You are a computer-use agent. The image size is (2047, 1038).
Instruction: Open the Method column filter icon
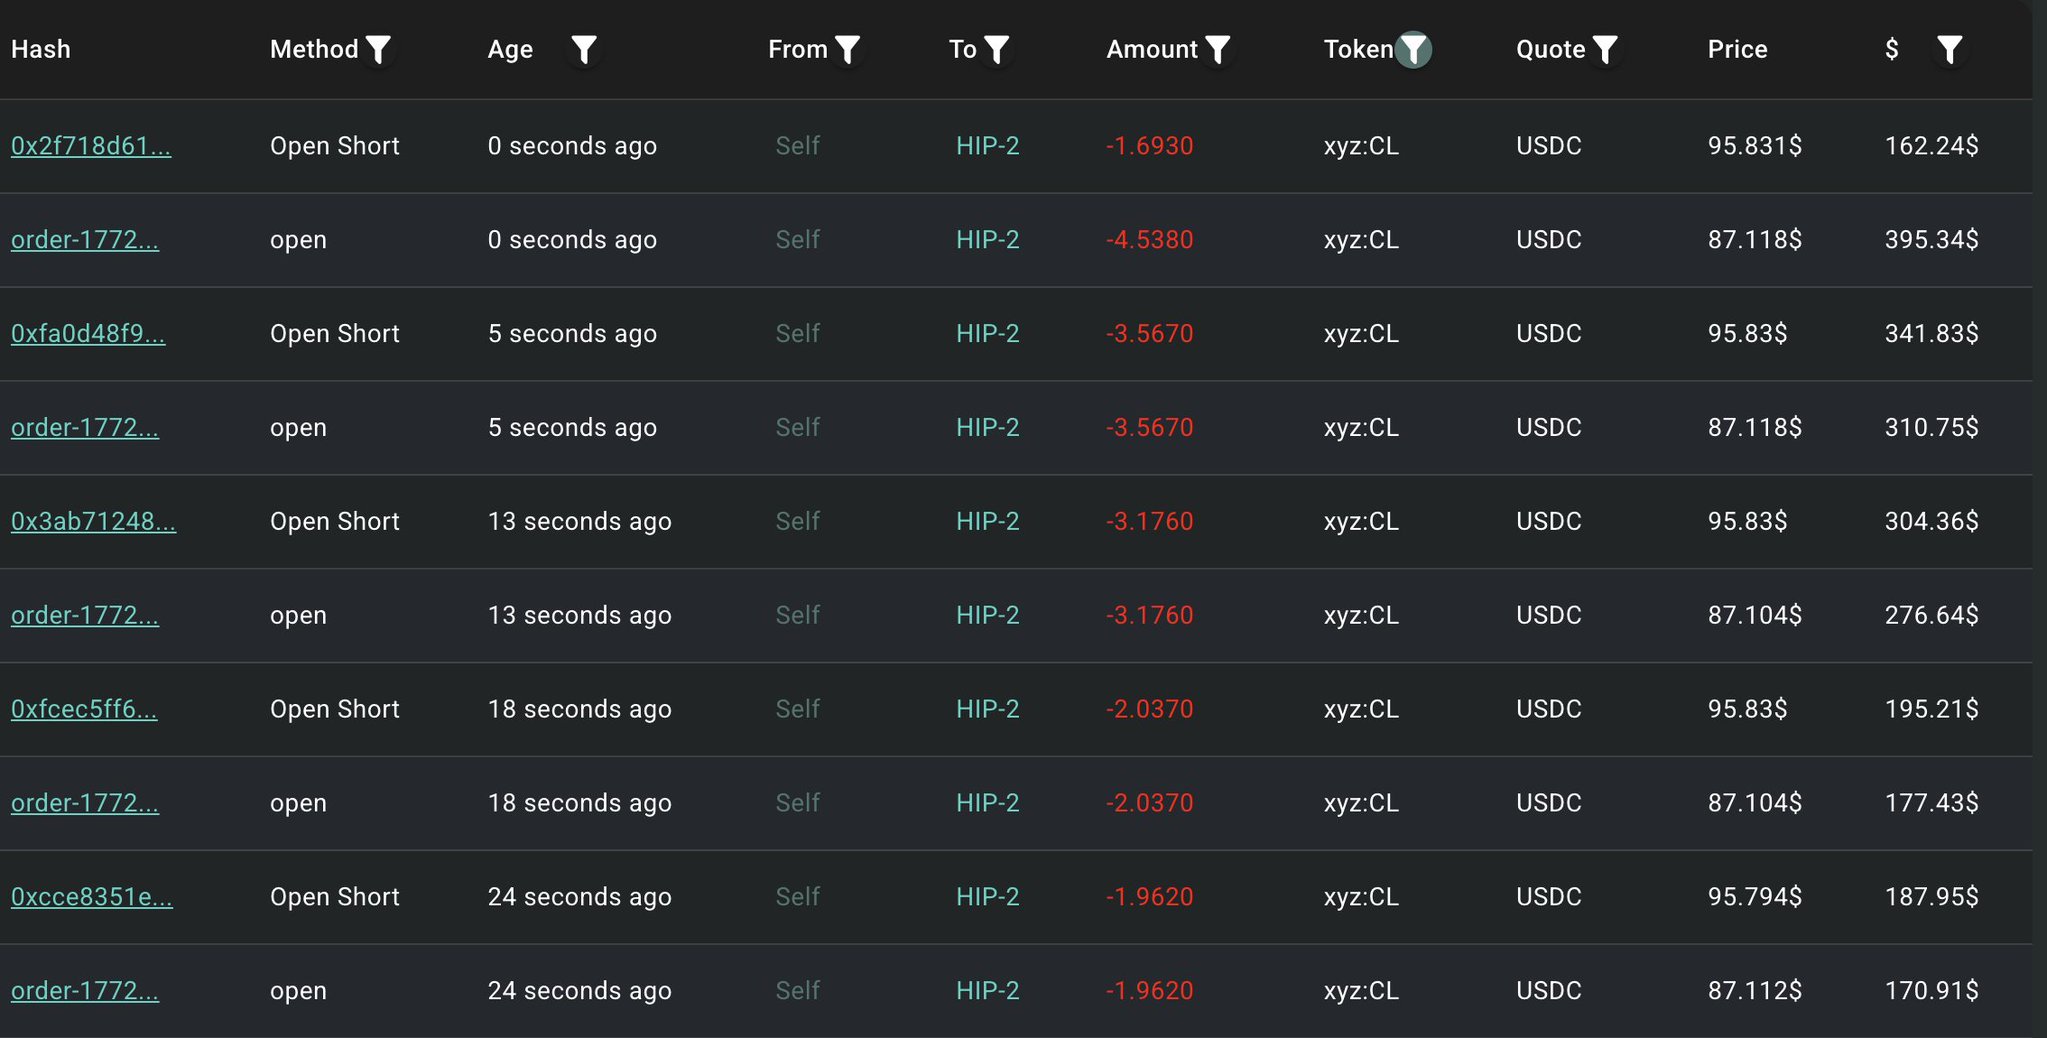click(x=378, y=49)
